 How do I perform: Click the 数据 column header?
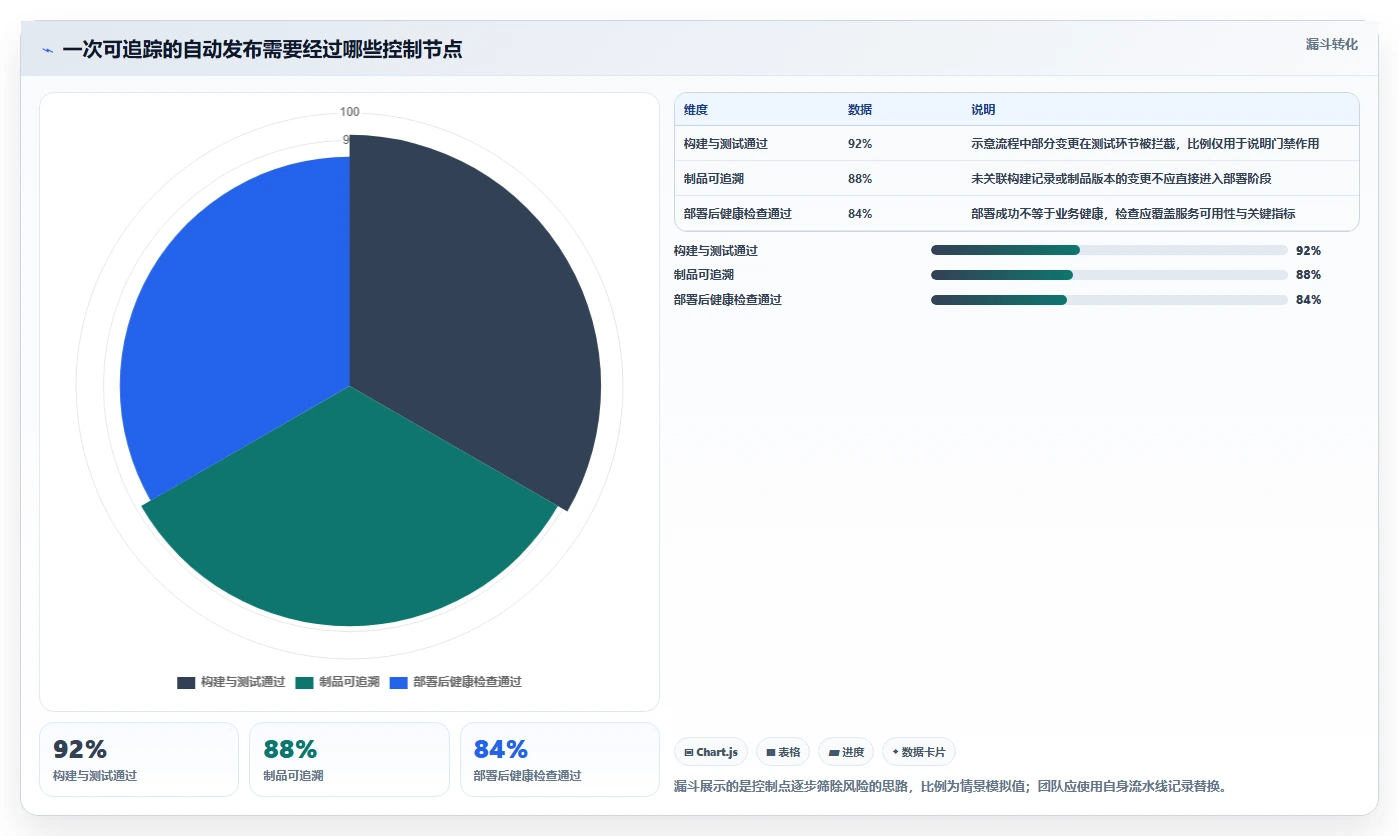[860, 110]
